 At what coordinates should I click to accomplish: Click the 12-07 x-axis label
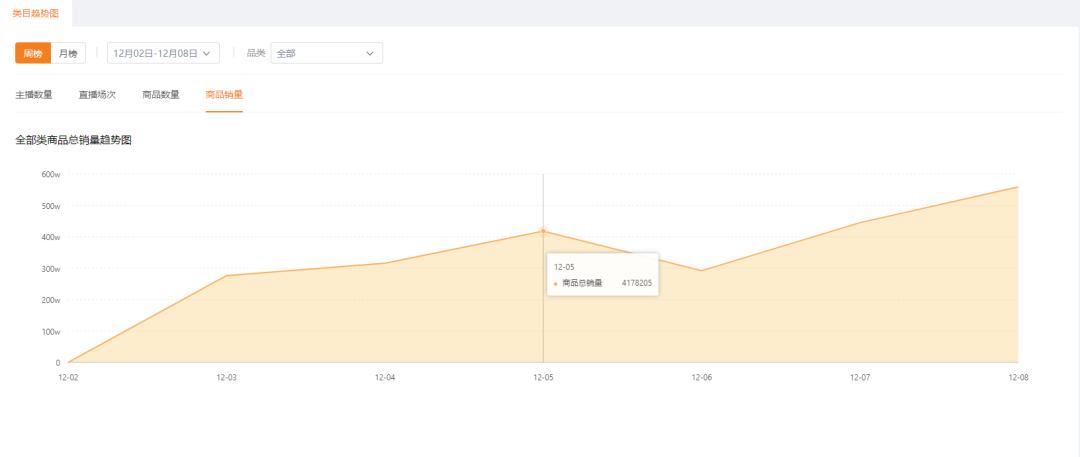860,377
